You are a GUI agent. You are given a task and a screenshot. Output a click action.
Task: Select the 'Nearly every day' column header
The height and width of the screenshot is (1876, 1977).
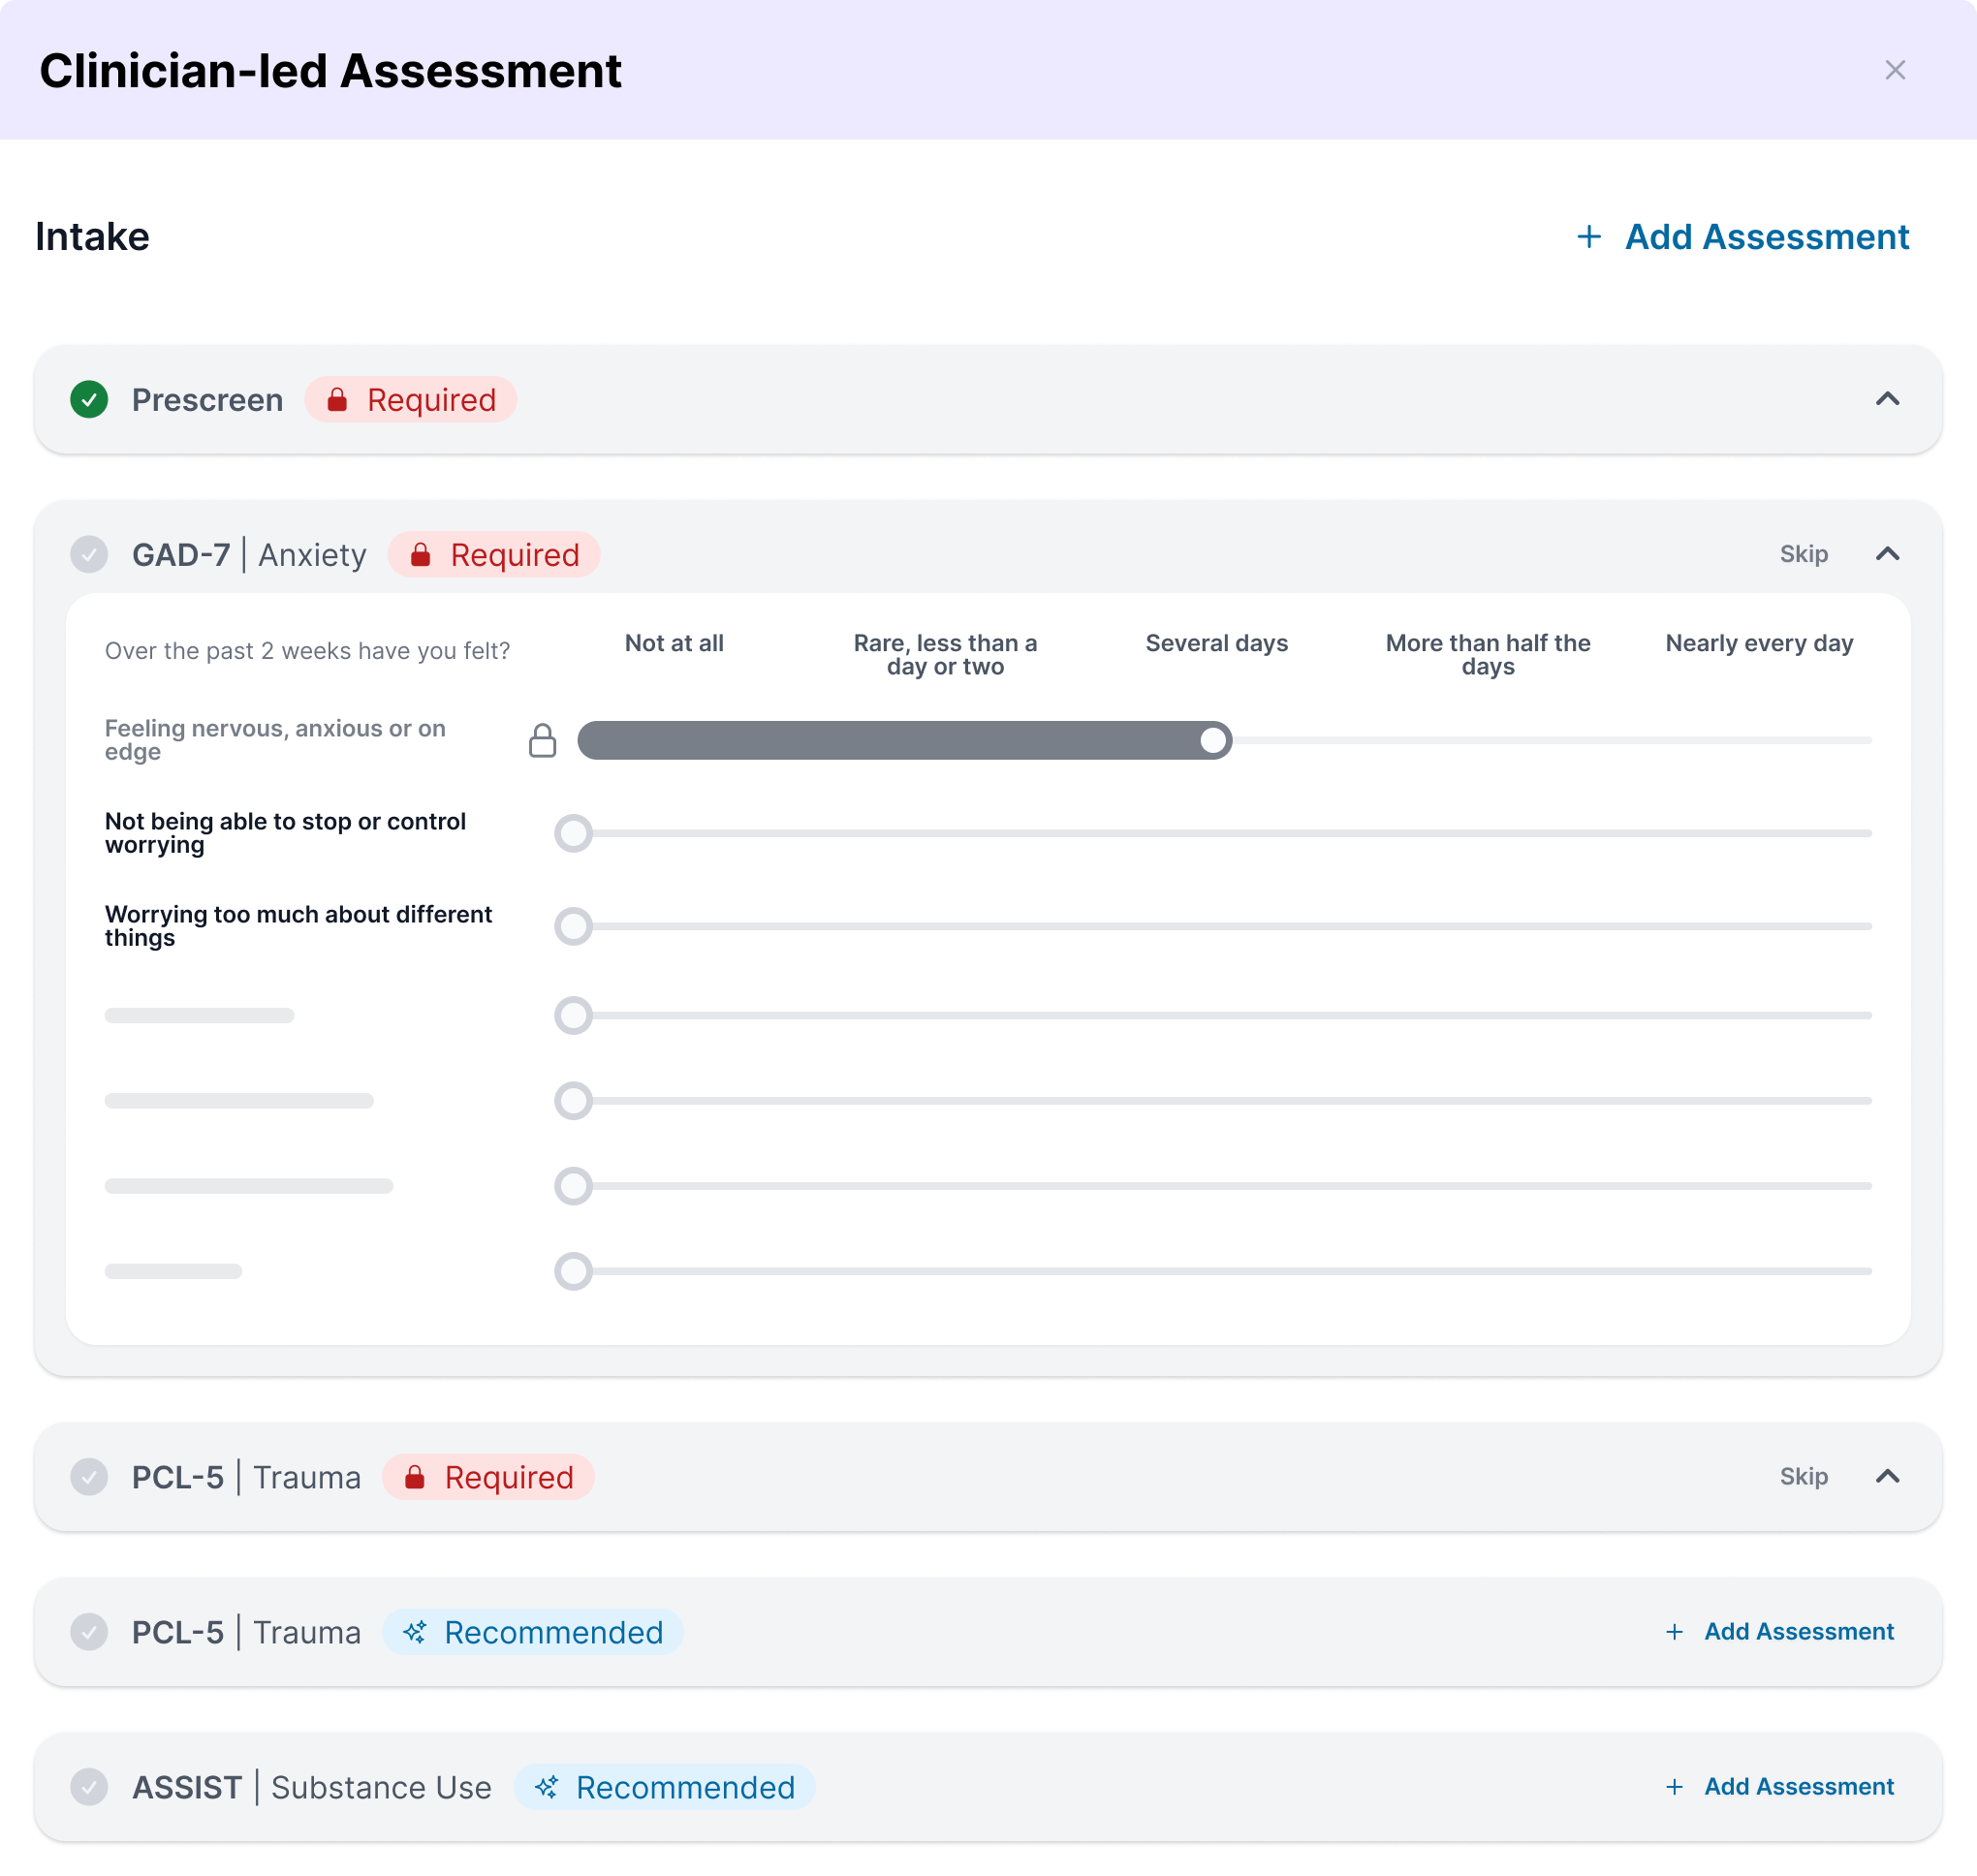1759,643
